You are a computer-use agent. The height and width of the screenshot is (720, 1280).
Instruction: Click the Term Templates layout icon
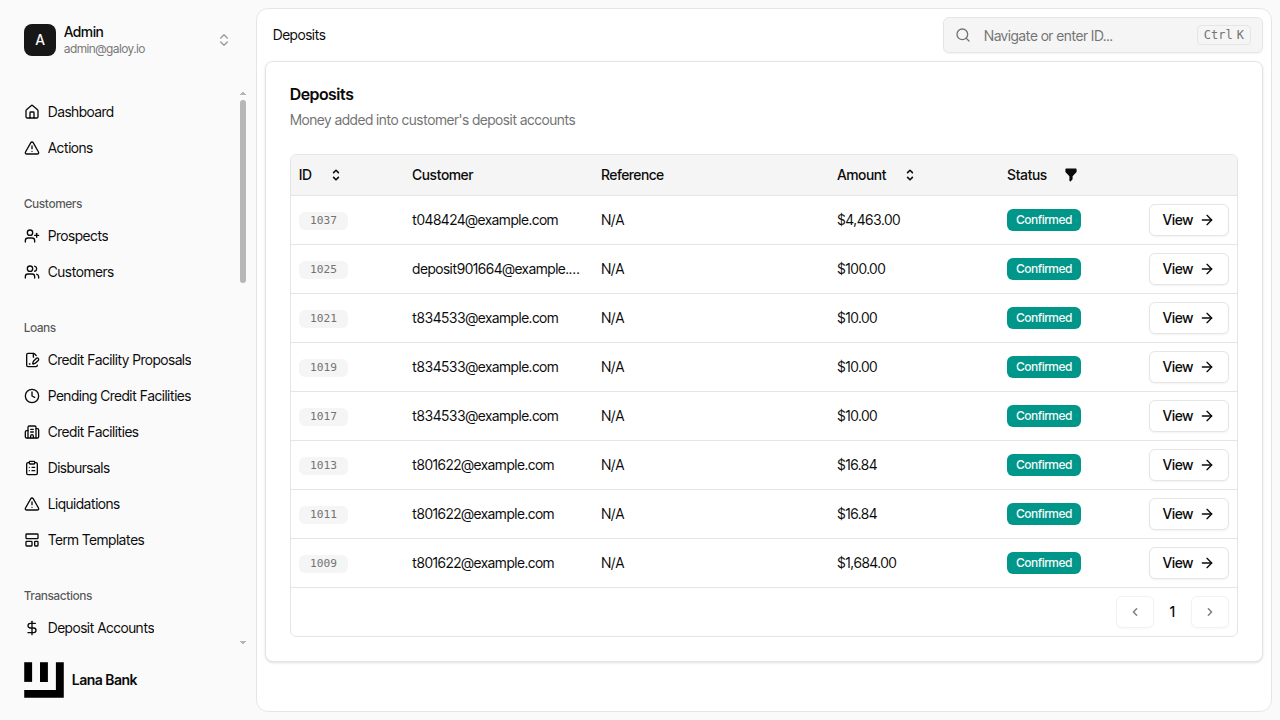32,540
